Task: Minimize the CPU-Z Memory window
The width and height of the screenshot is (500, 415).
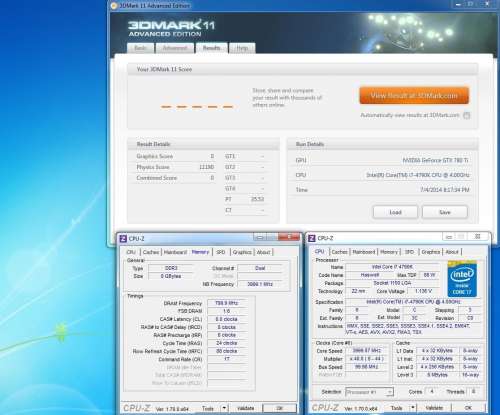Action: [260, 237]
